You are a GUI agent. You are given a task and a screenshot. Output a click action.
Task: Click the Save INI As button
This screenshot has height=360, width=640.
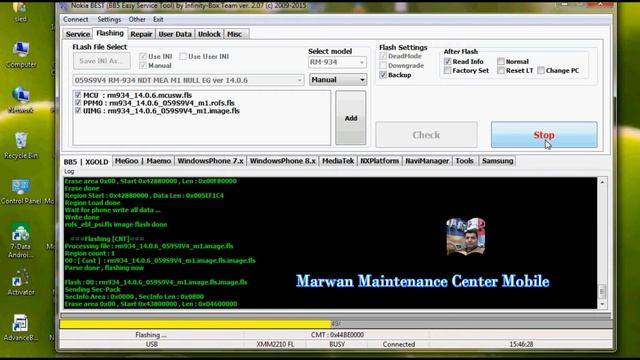pos(102,61)
